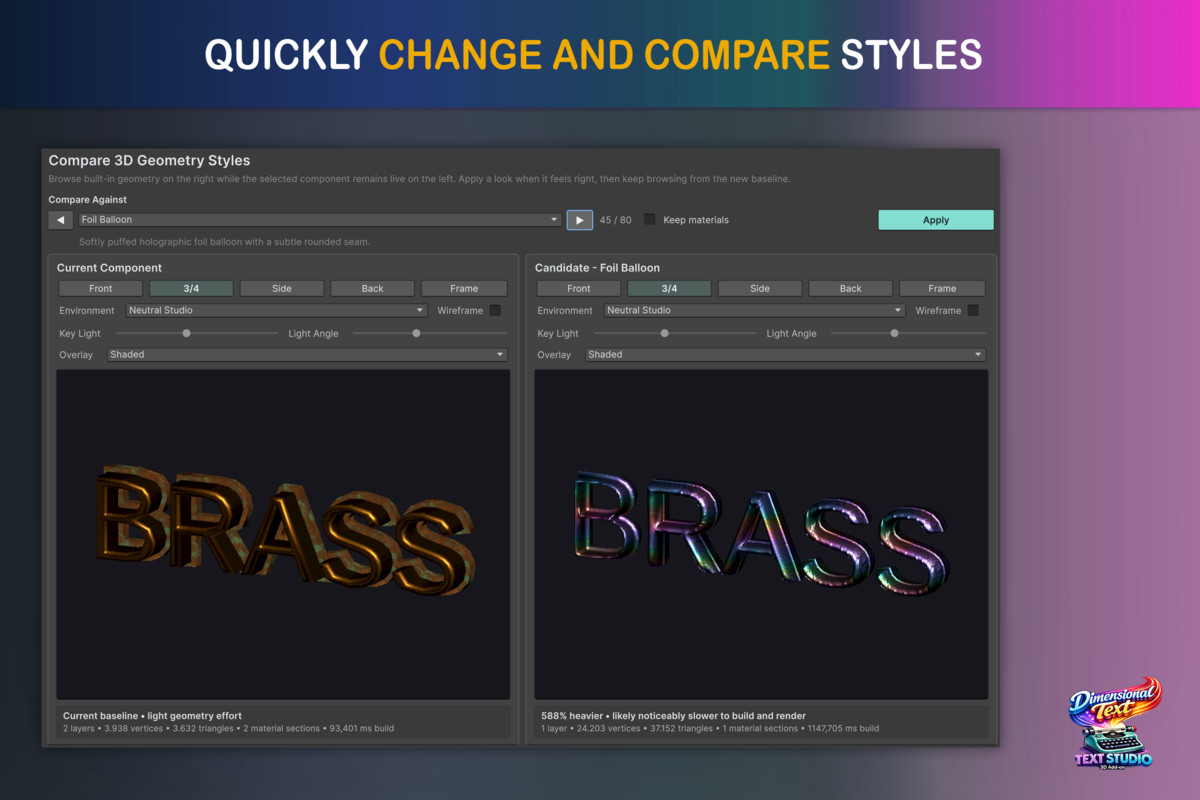This screenshot has width=1200, height=800.
Task: Select Side view in Candidate panel
Action: click(760, 289)
